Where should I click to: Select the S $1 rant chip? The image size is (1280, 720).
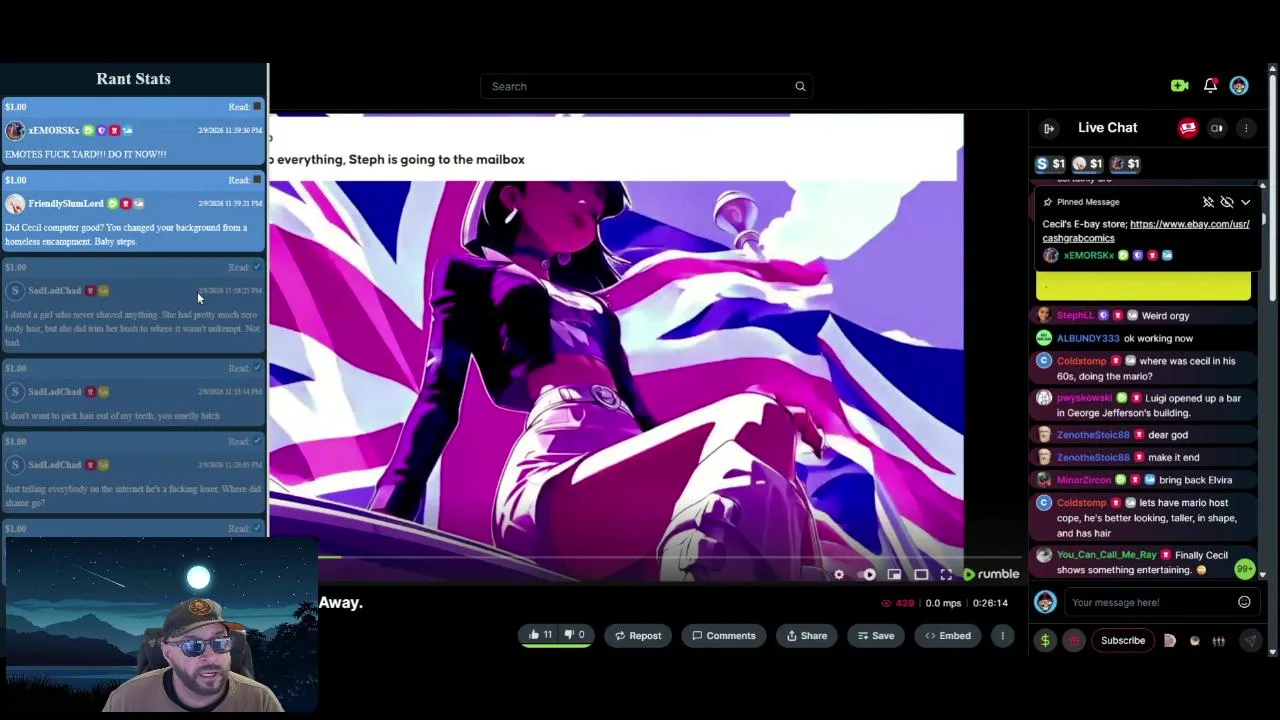tap(1050, 164)
